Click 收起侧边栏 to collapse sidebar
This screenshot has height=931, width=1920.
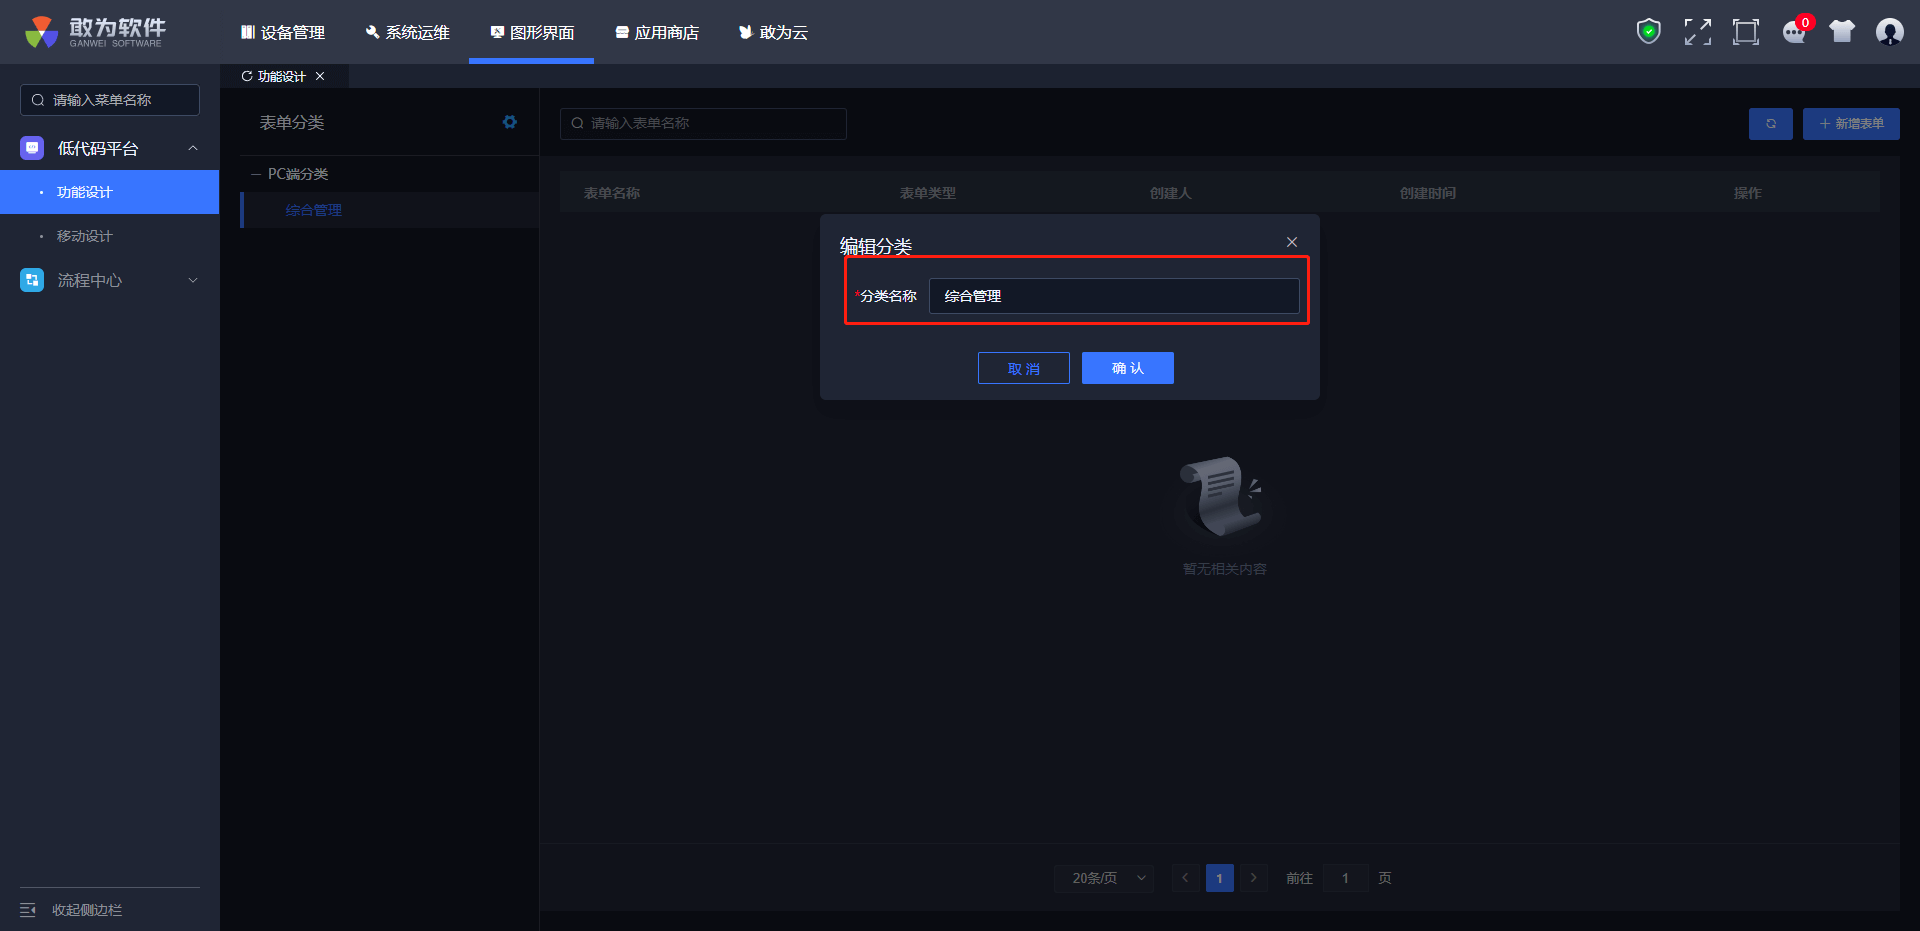[87, 910]
